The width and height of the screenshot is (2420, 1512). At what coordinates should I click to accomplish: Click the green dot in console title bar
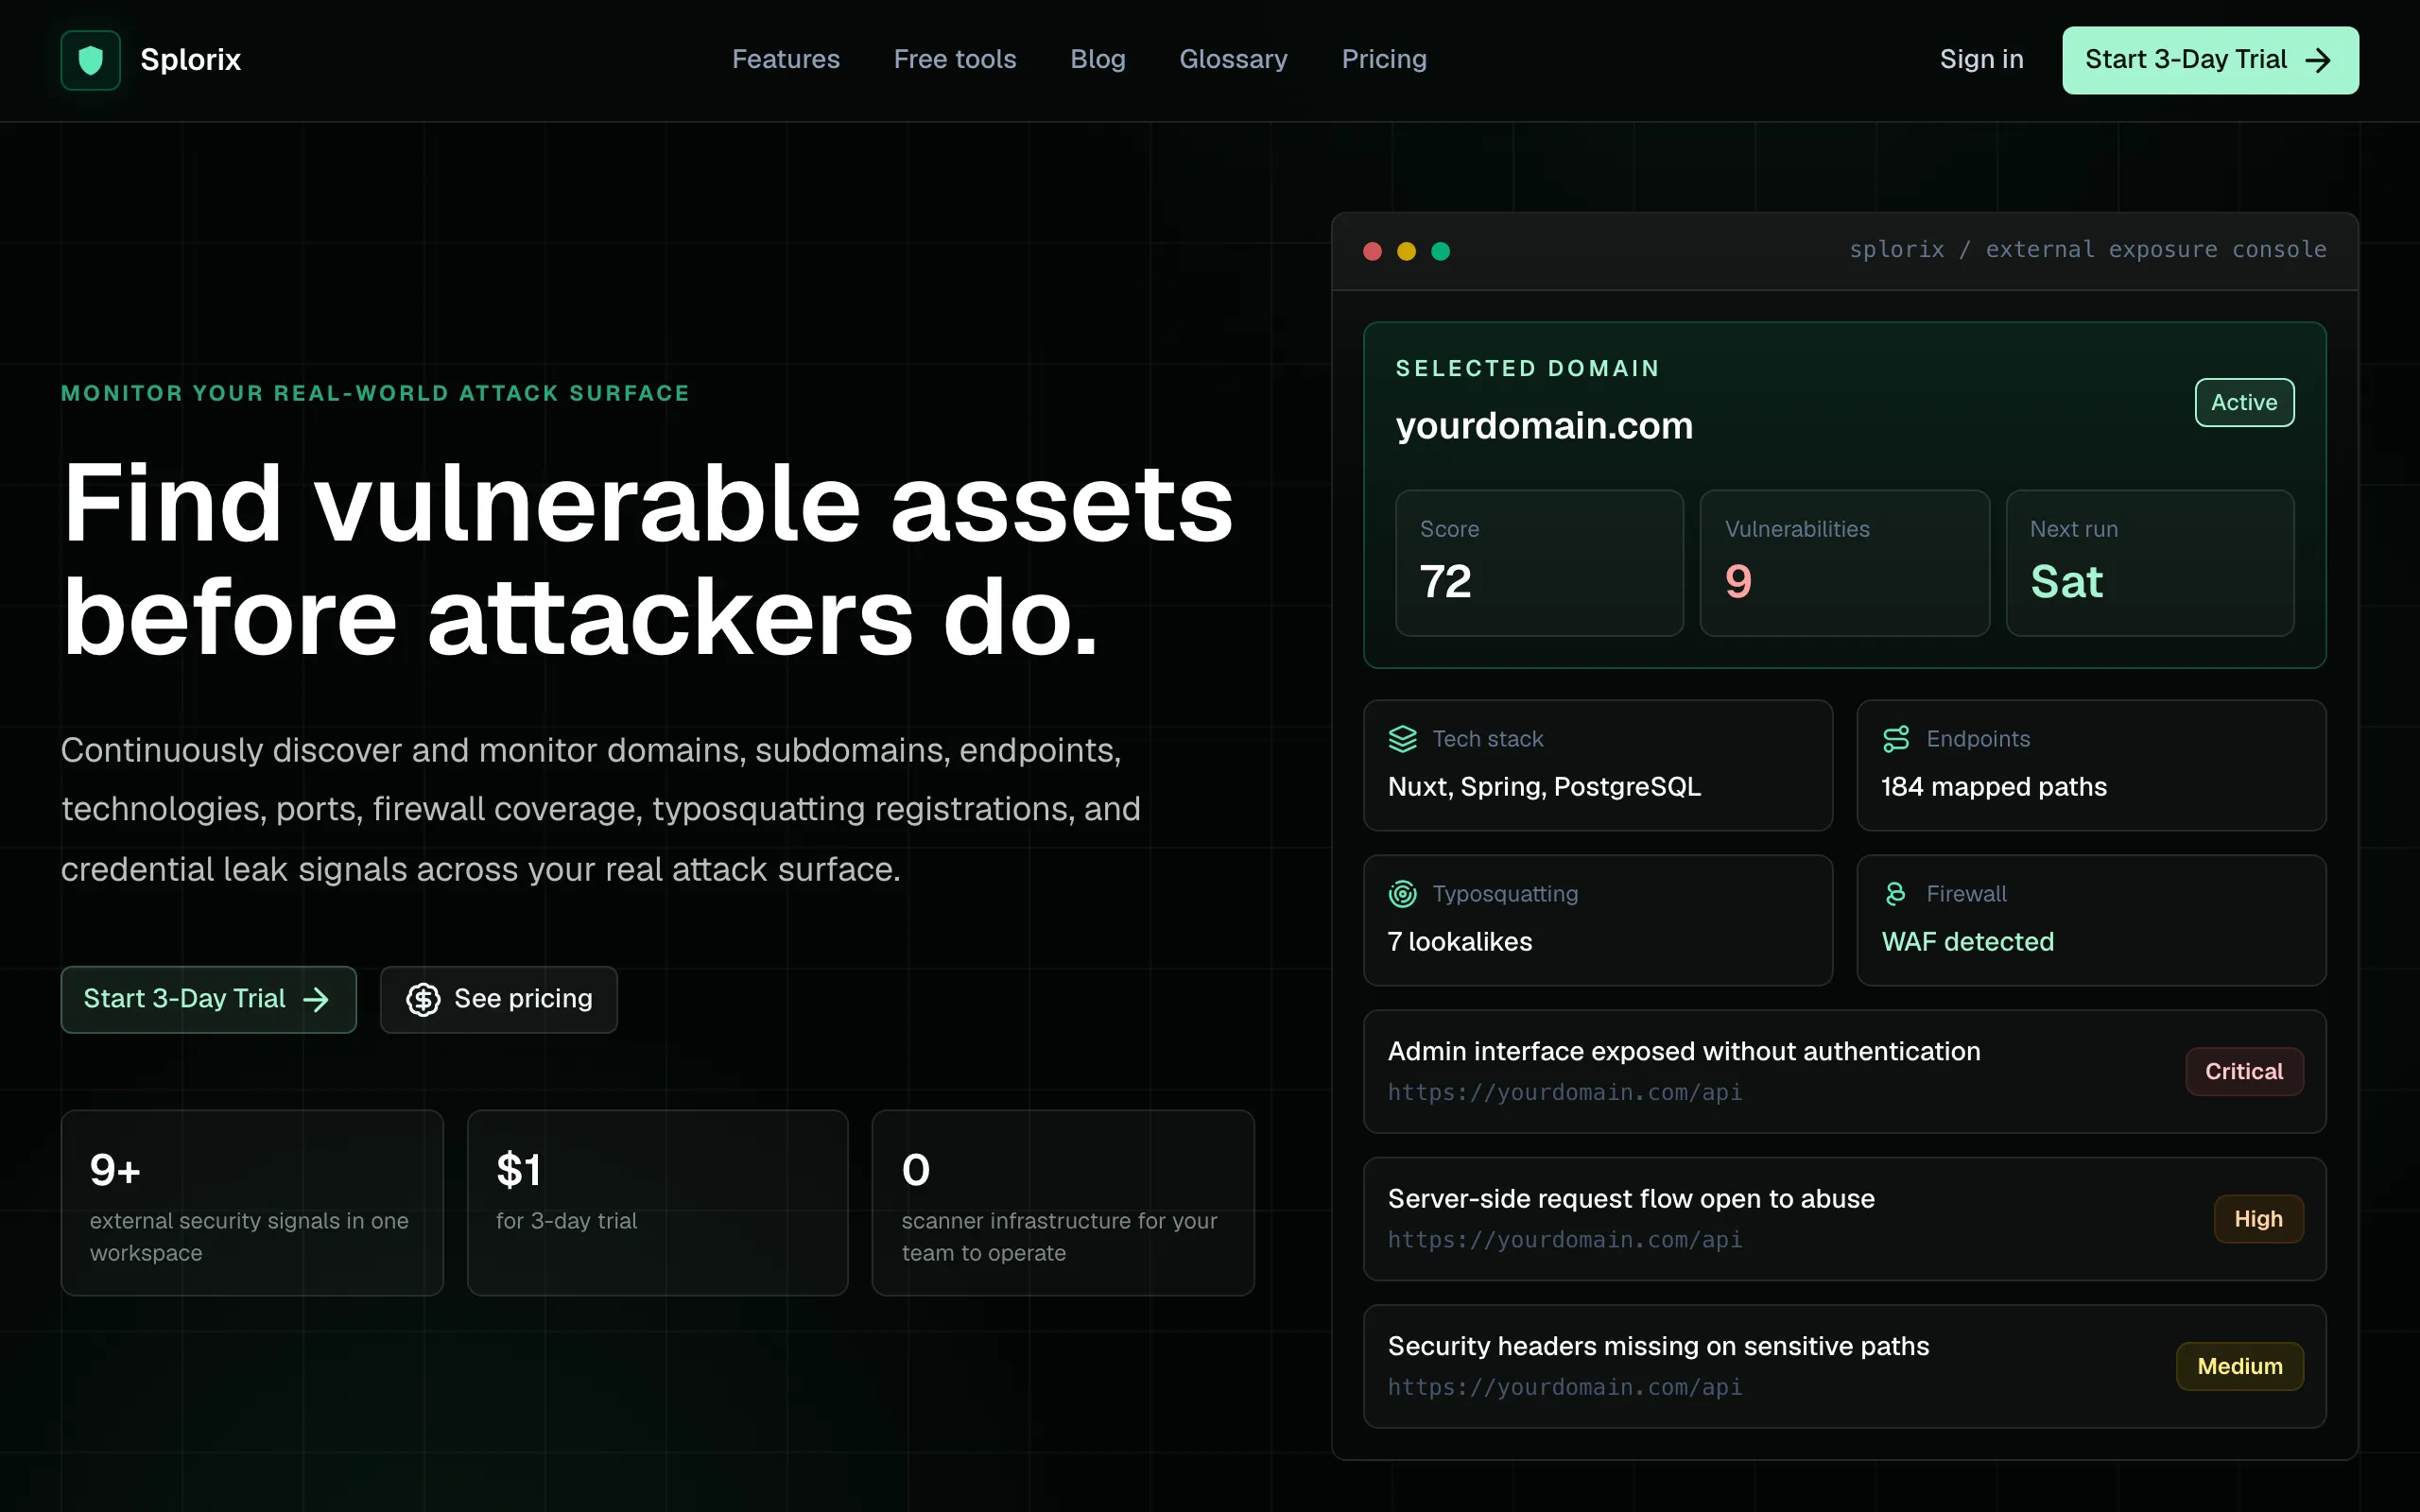[1440, 251]
